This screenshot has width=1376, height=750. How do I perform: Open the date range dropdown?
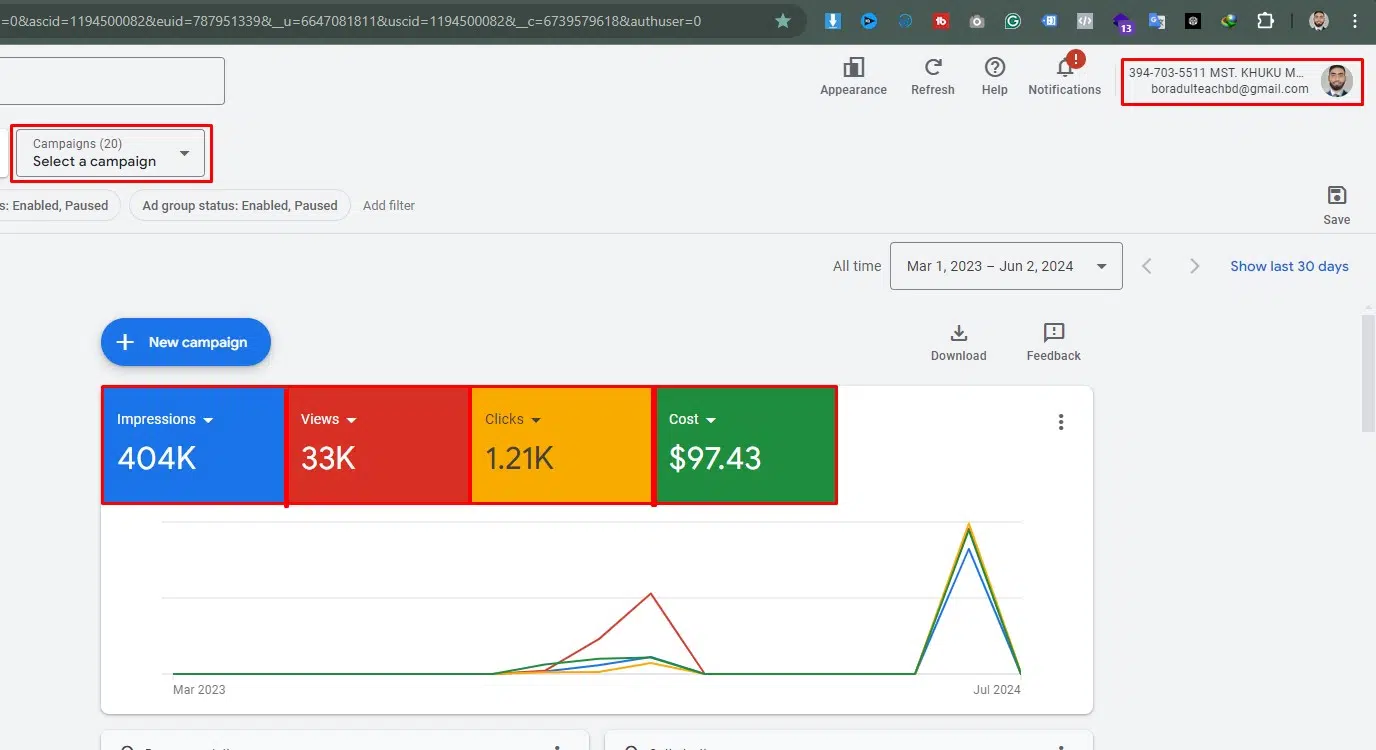[x=1005, y=266]
